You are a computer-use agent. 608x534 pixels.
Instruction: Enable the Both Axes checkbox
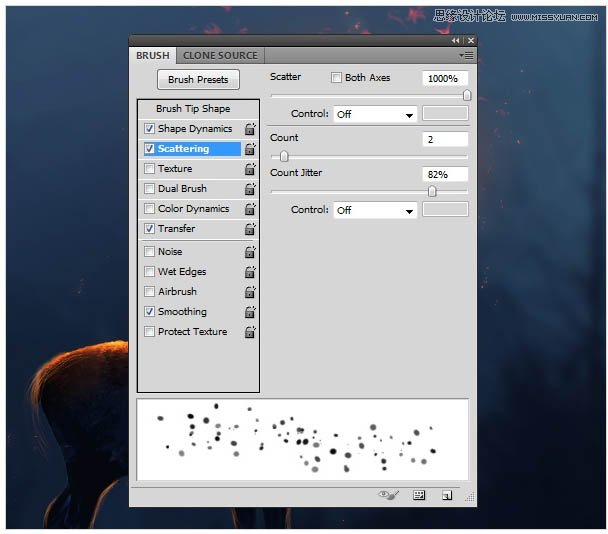click(x=336, y=78)
